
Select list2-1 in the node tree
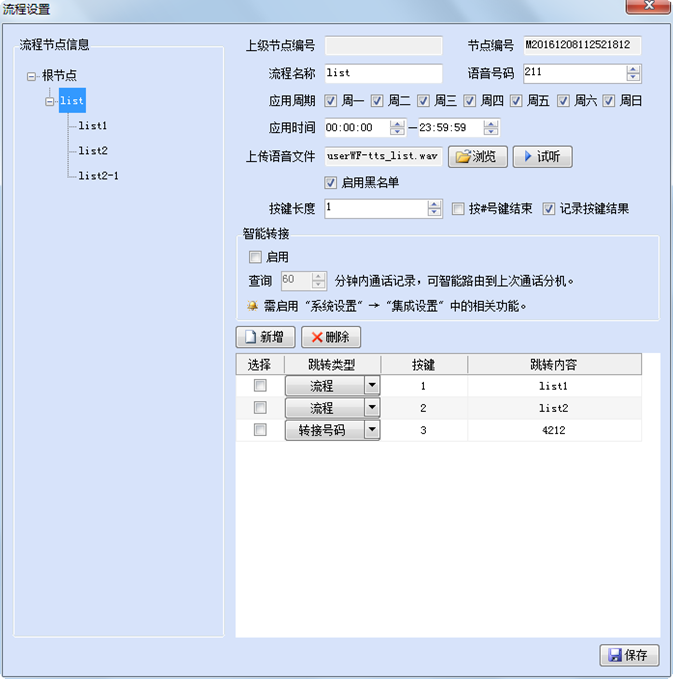click(99, 175)
